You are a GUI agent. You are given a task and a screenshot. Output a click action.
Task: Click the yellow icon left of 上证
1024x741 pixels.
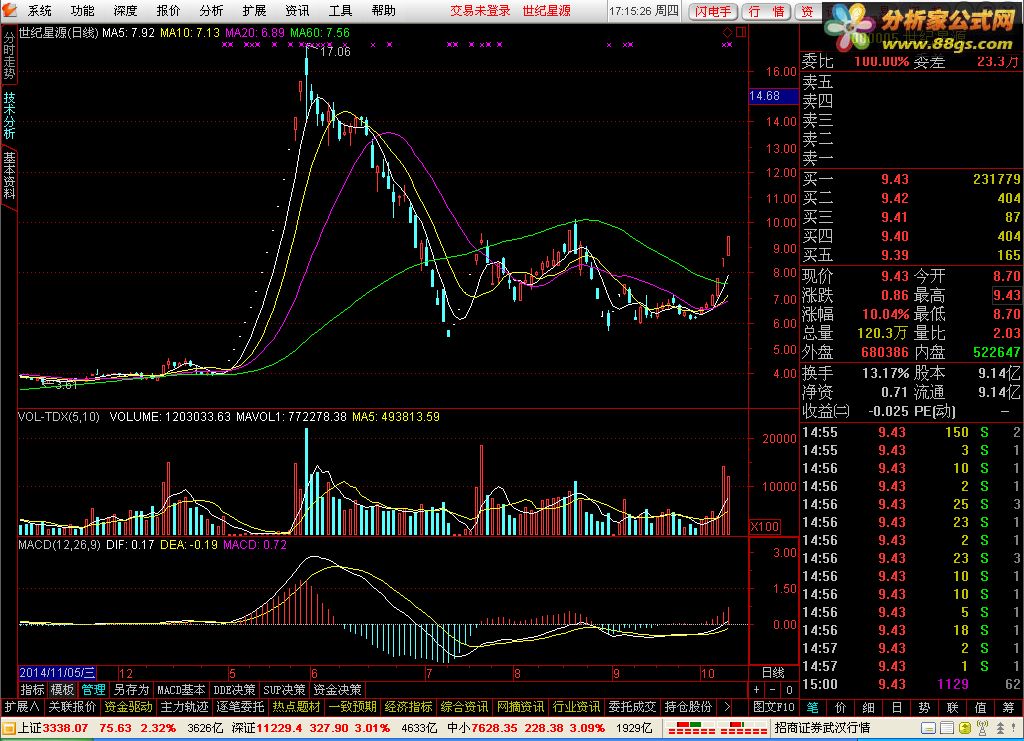8,727
